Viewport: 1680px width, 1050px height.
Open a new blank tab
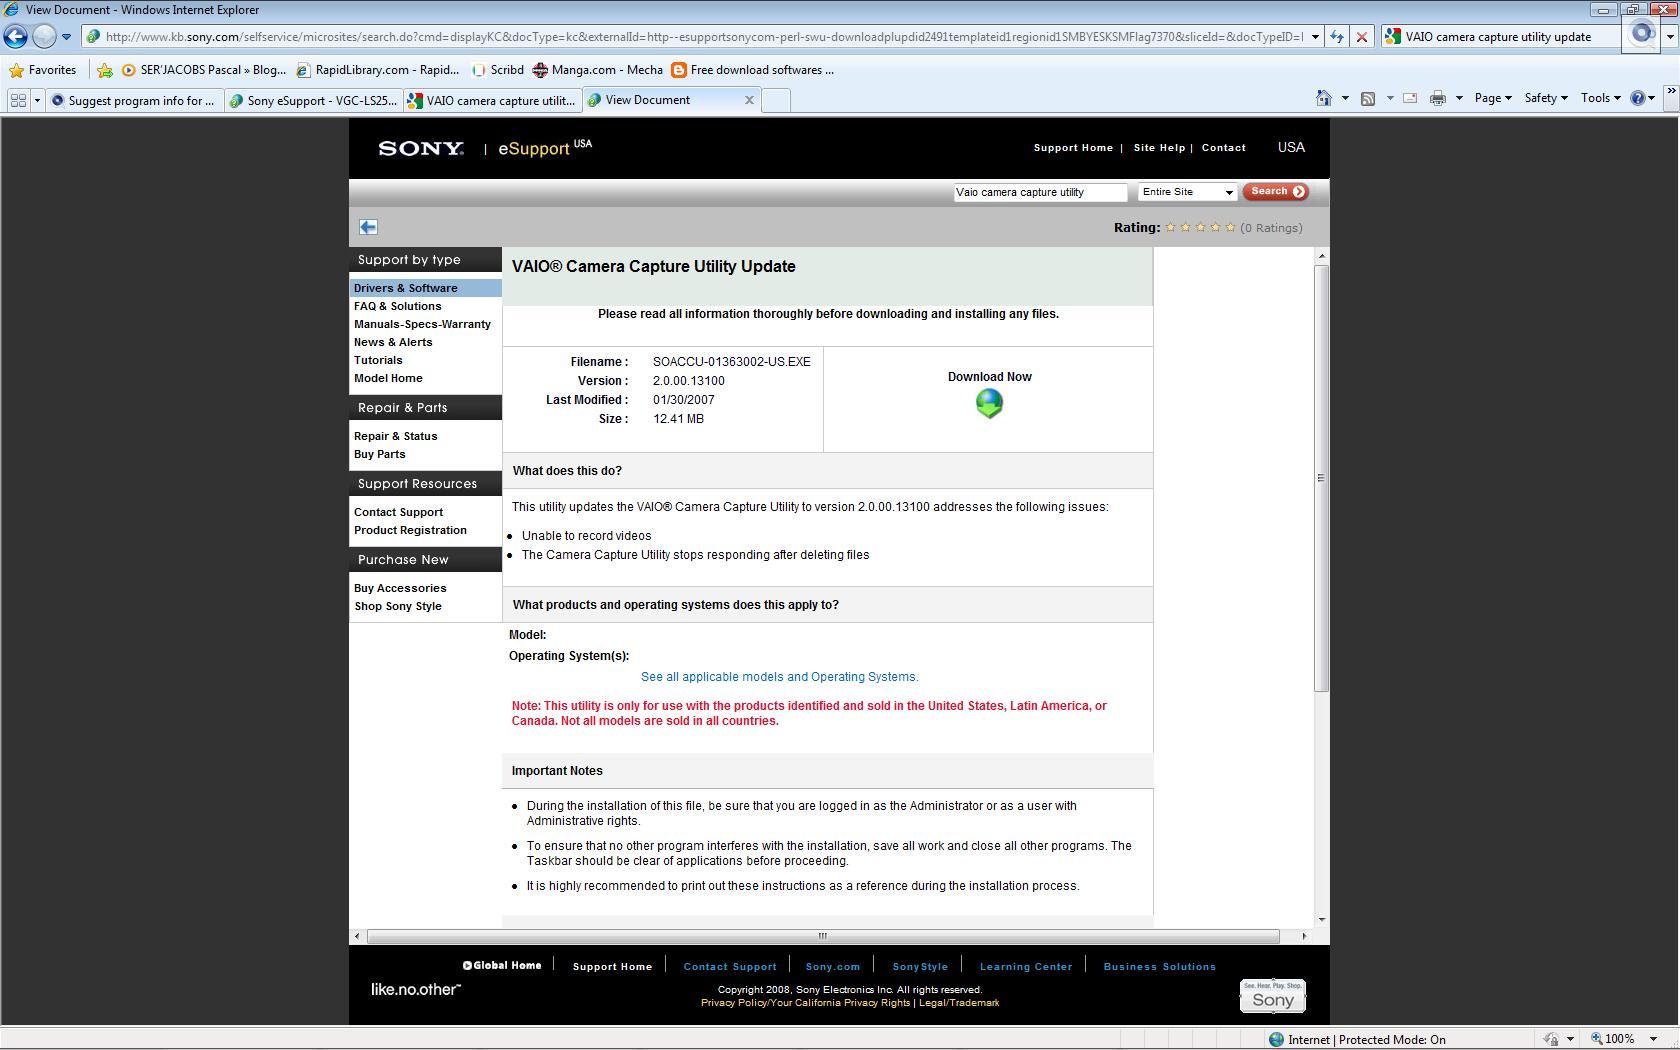776,100
